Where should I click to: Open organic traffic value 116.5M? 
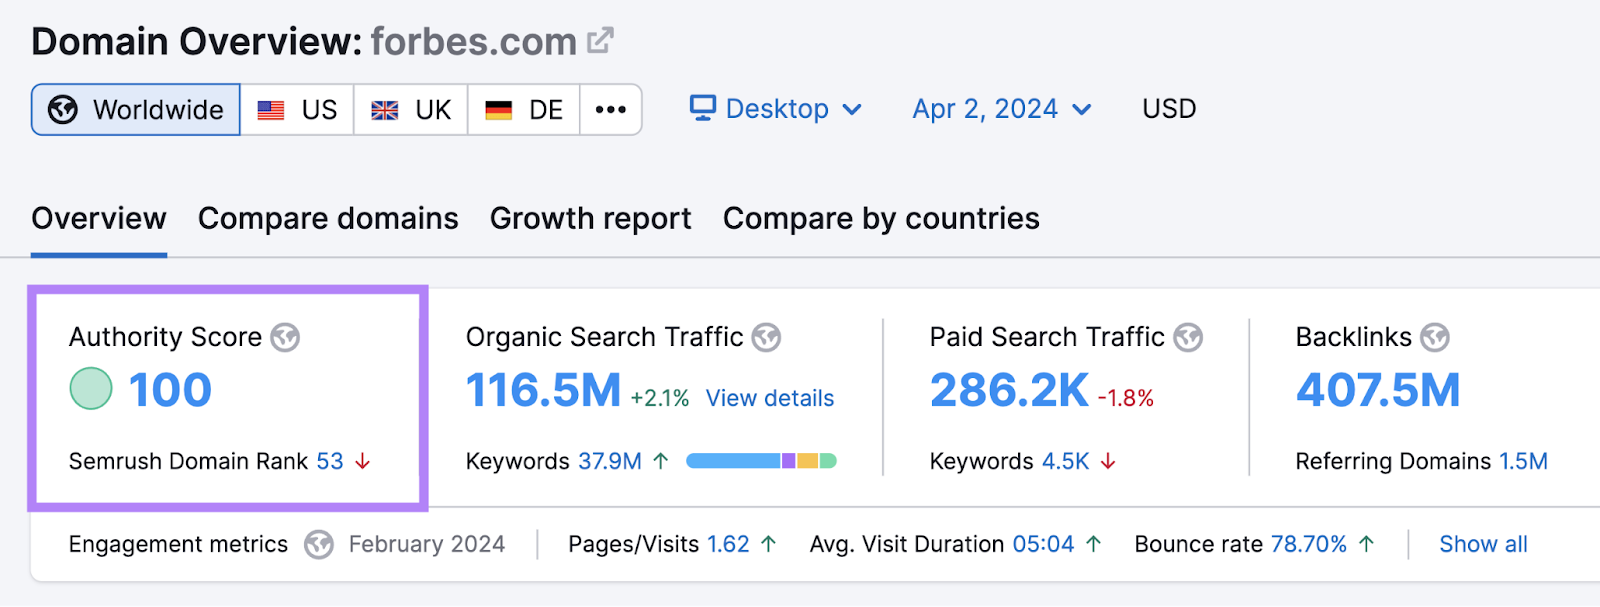tap(543, 390)
